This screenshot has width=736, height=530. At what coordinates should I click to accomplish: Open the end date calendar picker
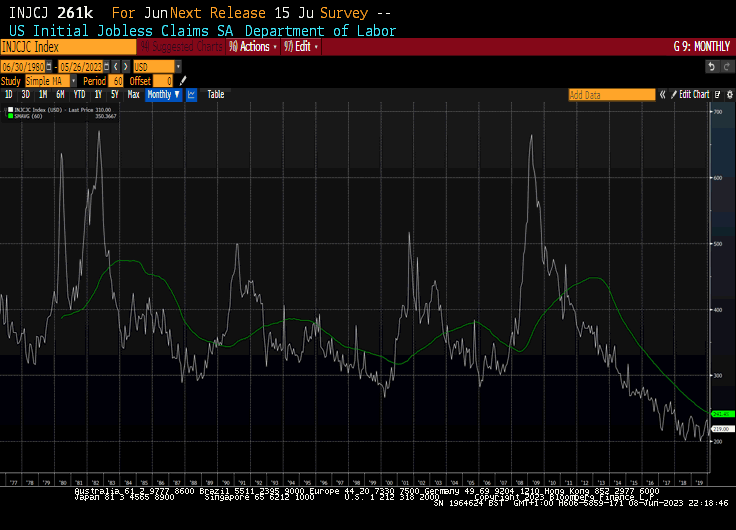[x=105, y=66]
